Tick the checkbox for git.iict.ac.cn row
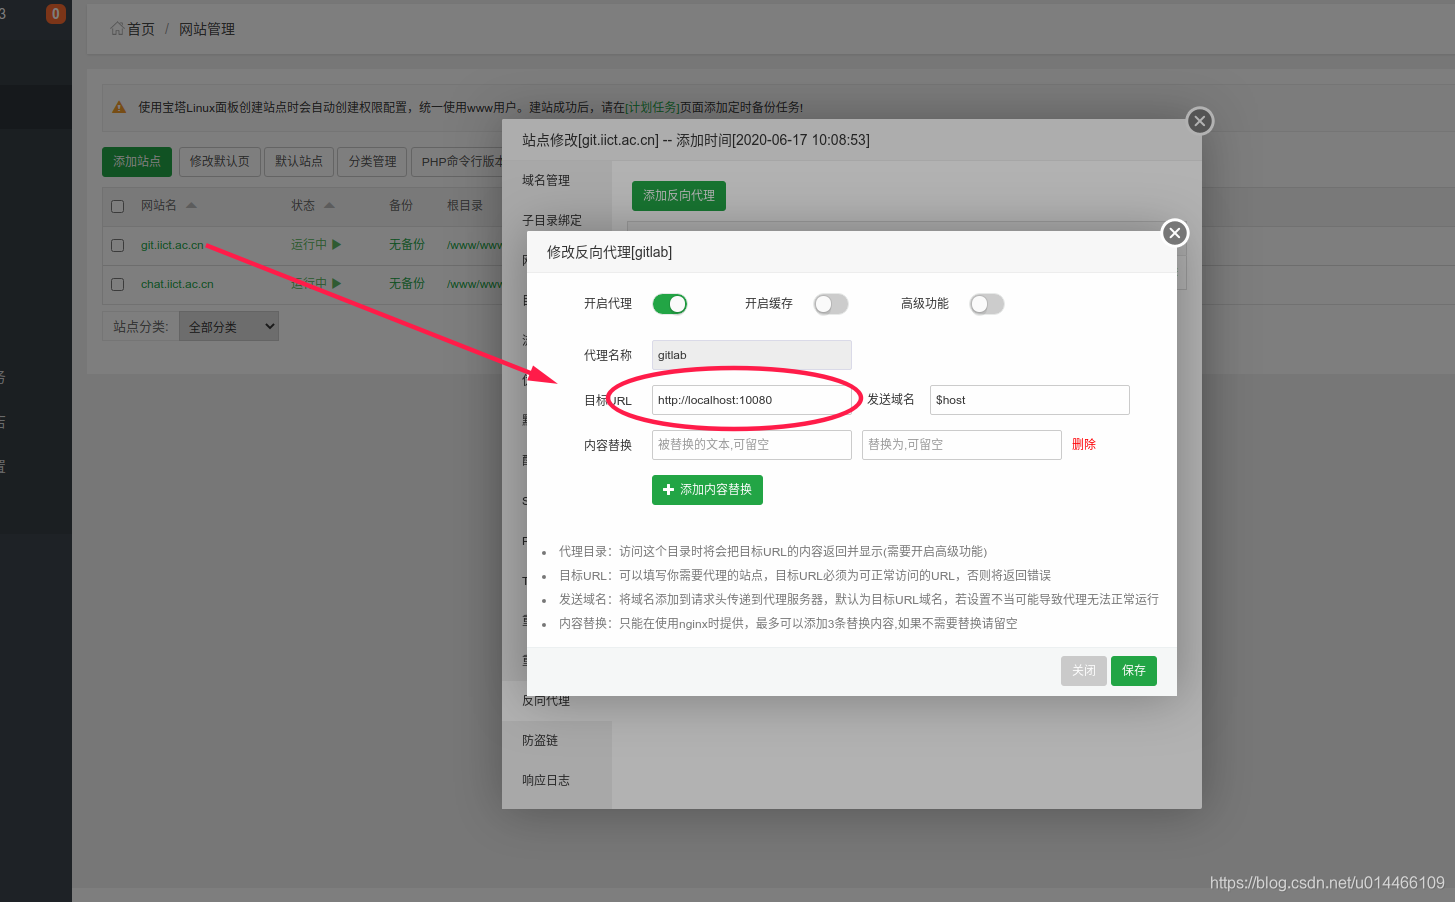 coord(118,245)
